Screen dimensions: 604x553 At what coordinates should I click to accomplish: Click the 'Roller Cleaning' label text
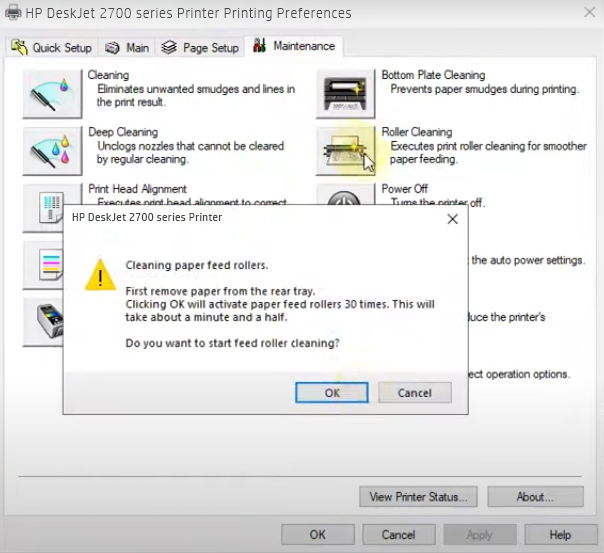coord(417,132)
